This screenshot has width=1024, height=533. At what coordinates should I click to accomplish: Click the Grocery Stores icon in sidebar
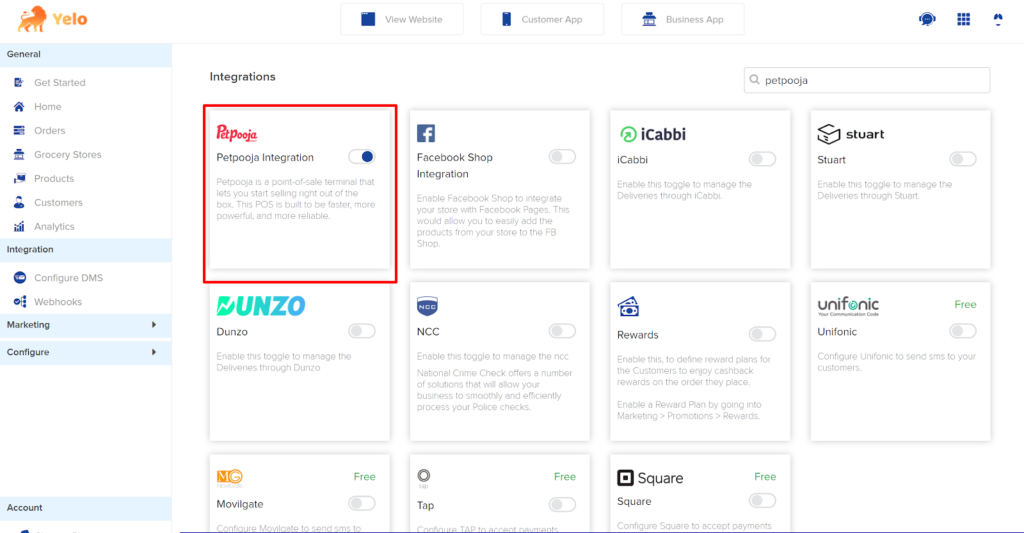(x=19, y=155)
